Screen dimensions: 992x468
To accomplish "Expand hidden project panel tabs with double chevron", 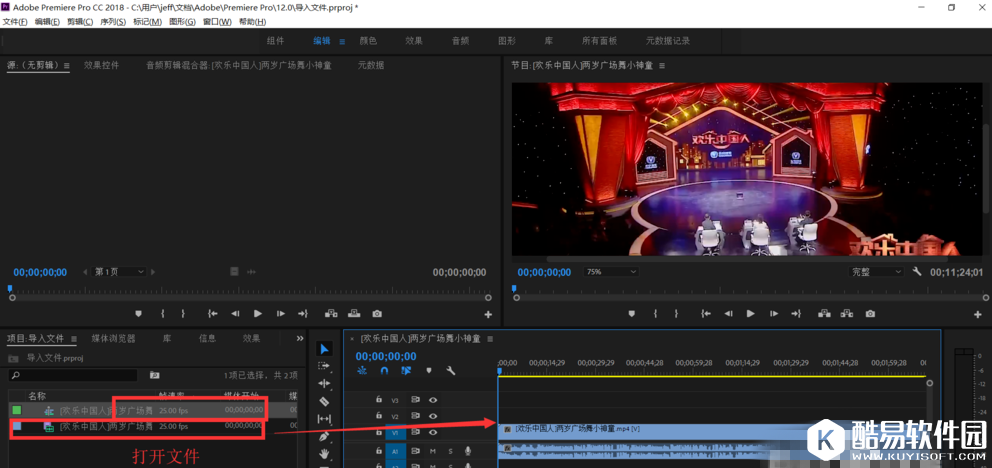I will coord(300,339).
